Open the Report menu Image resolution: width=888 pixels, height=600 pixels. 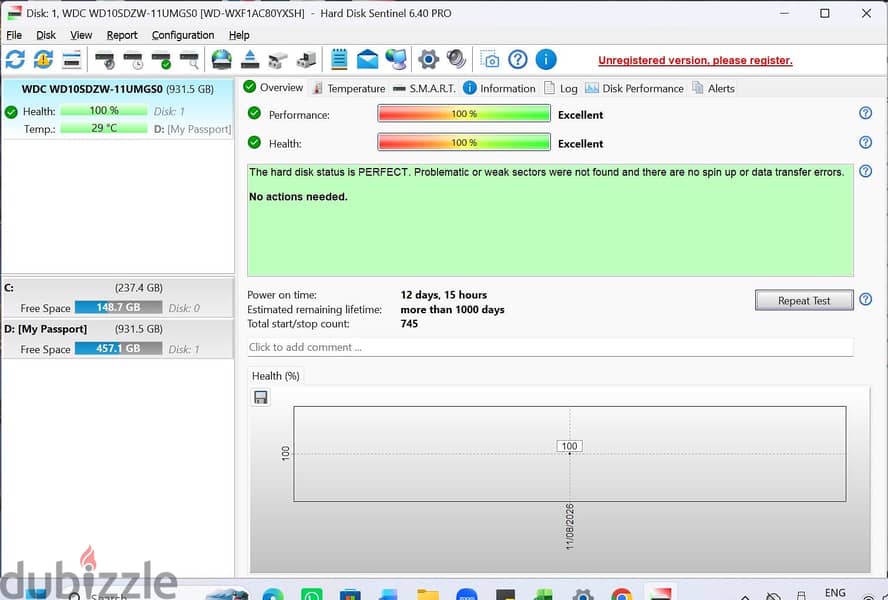122,35
